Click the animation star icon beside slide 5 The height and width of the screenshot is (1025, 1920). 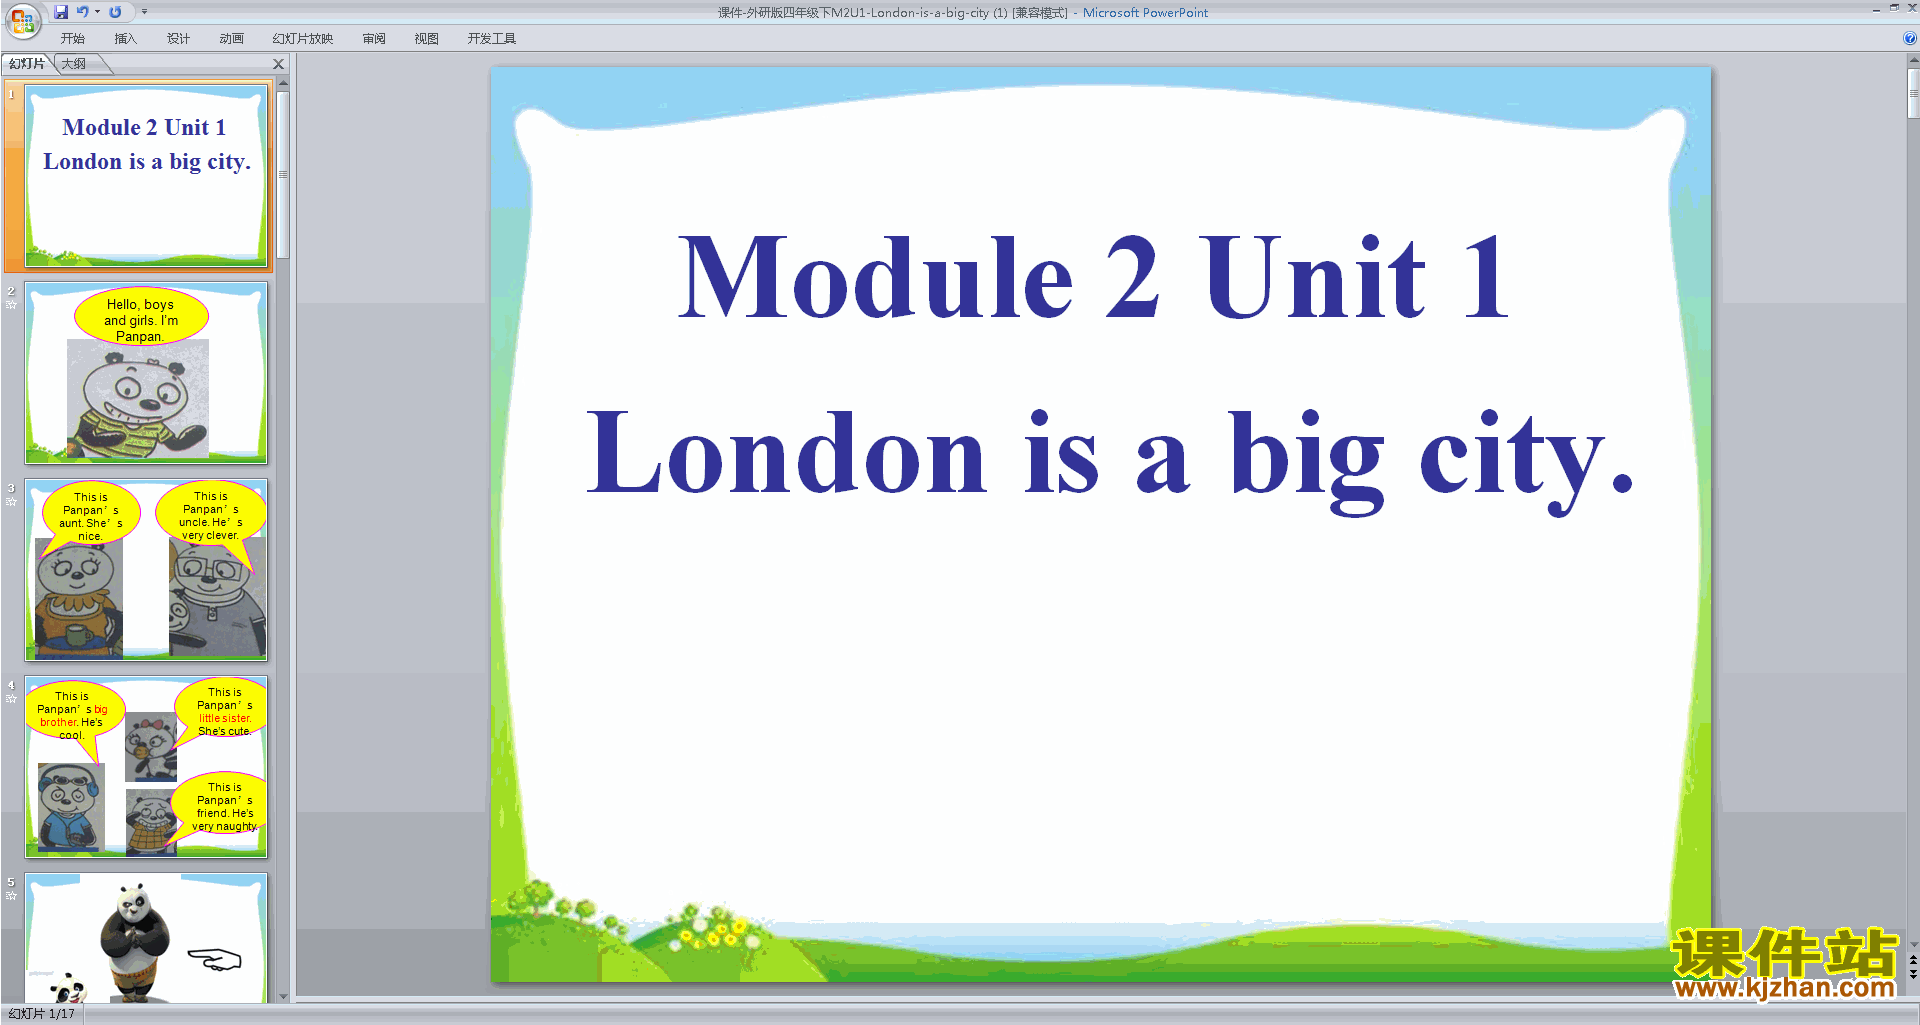tap(11, 896)
